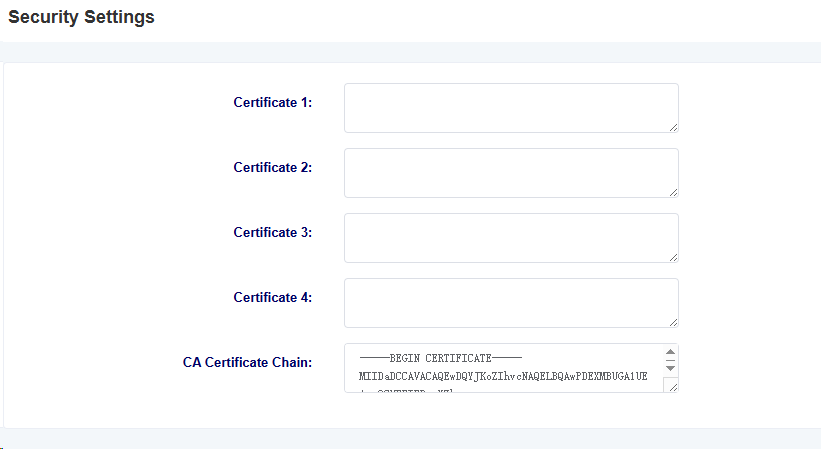Click the Certificate 1 resize grip
The width and height of the screenshot is (821, 449).
pos(673,127)
